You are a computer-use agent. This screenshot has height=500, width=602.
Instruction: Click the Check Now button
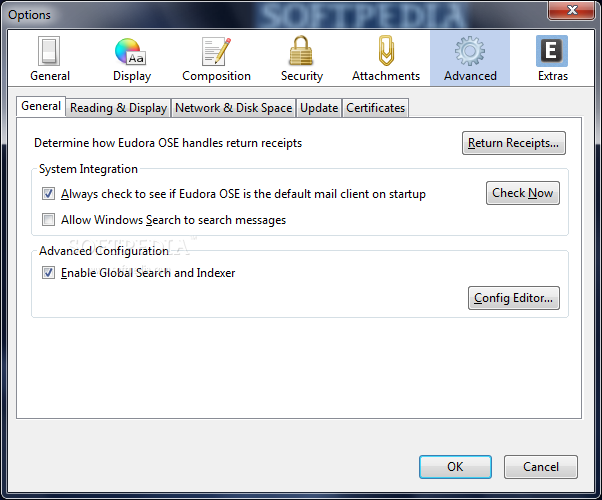coord(523,193)
